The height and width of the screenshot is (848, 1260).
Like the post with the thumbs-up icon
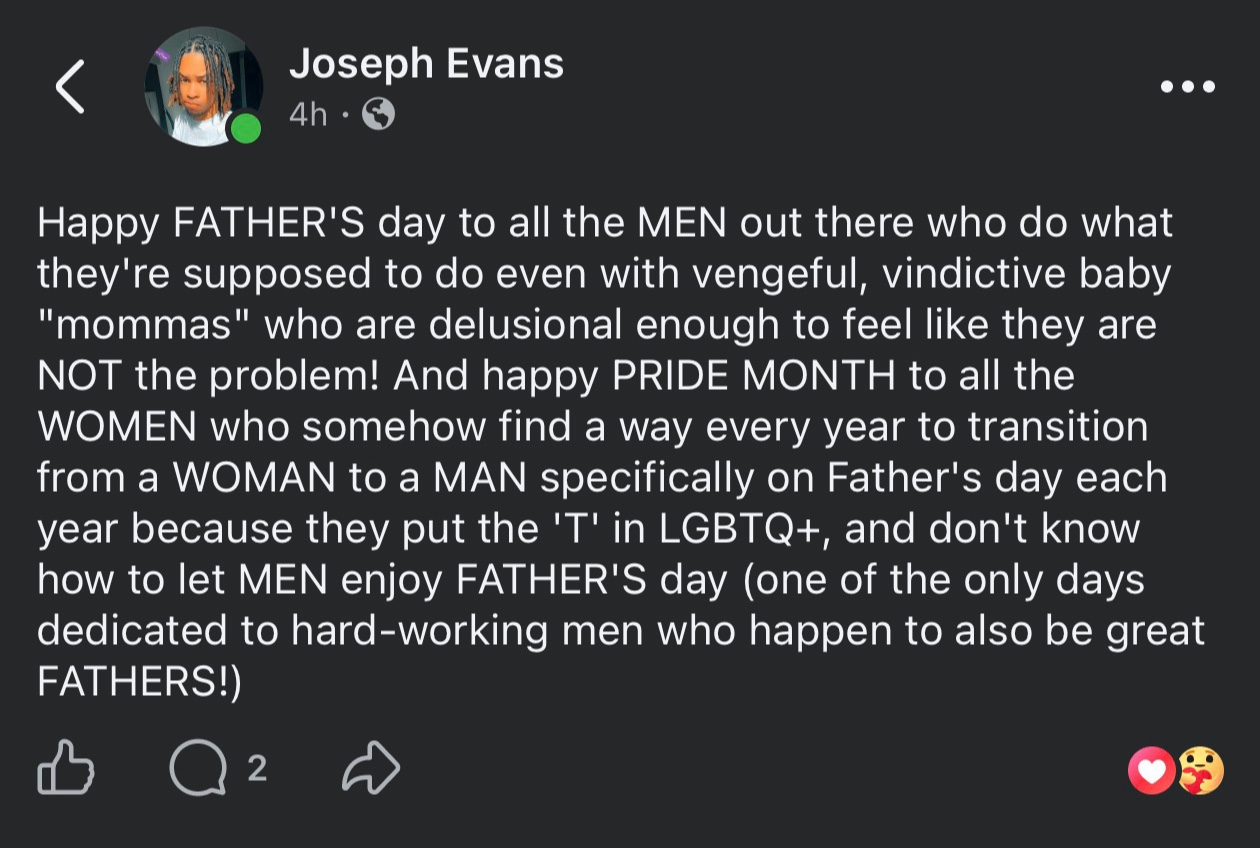[x=66, y=768]
